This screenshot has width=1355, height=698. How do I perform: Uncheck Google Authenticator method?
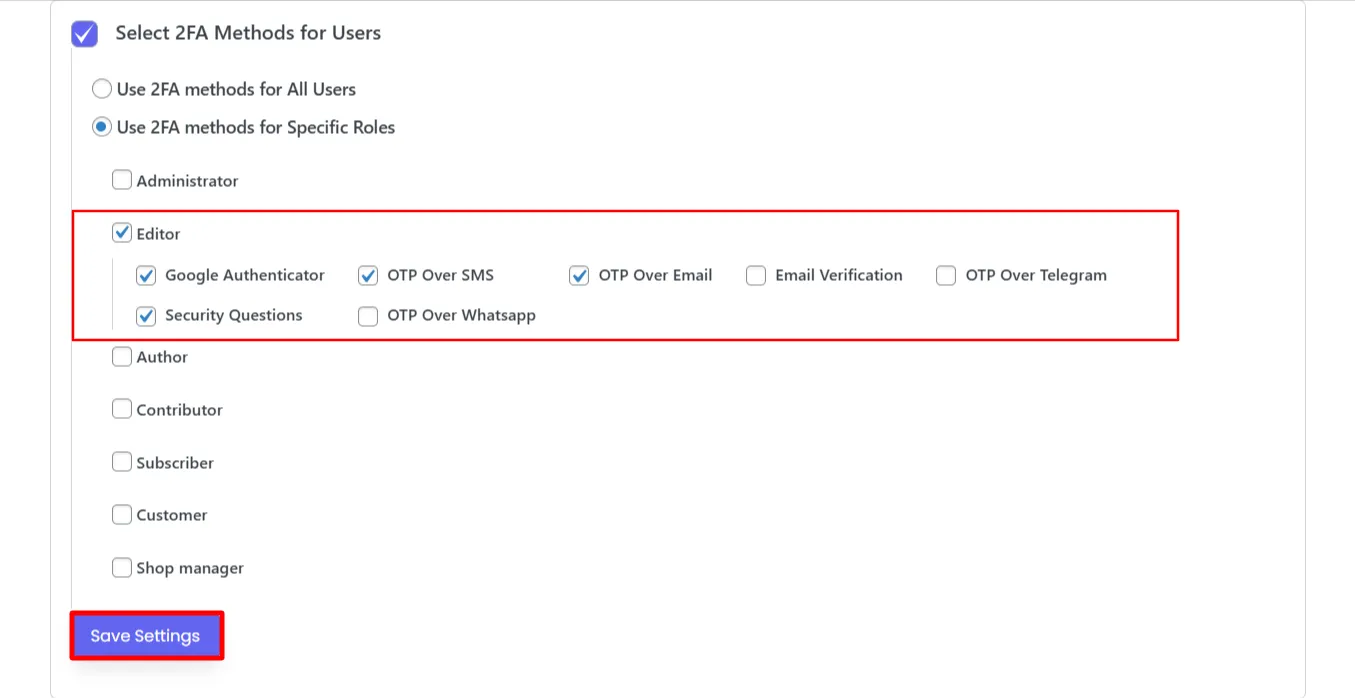(146, 275)
